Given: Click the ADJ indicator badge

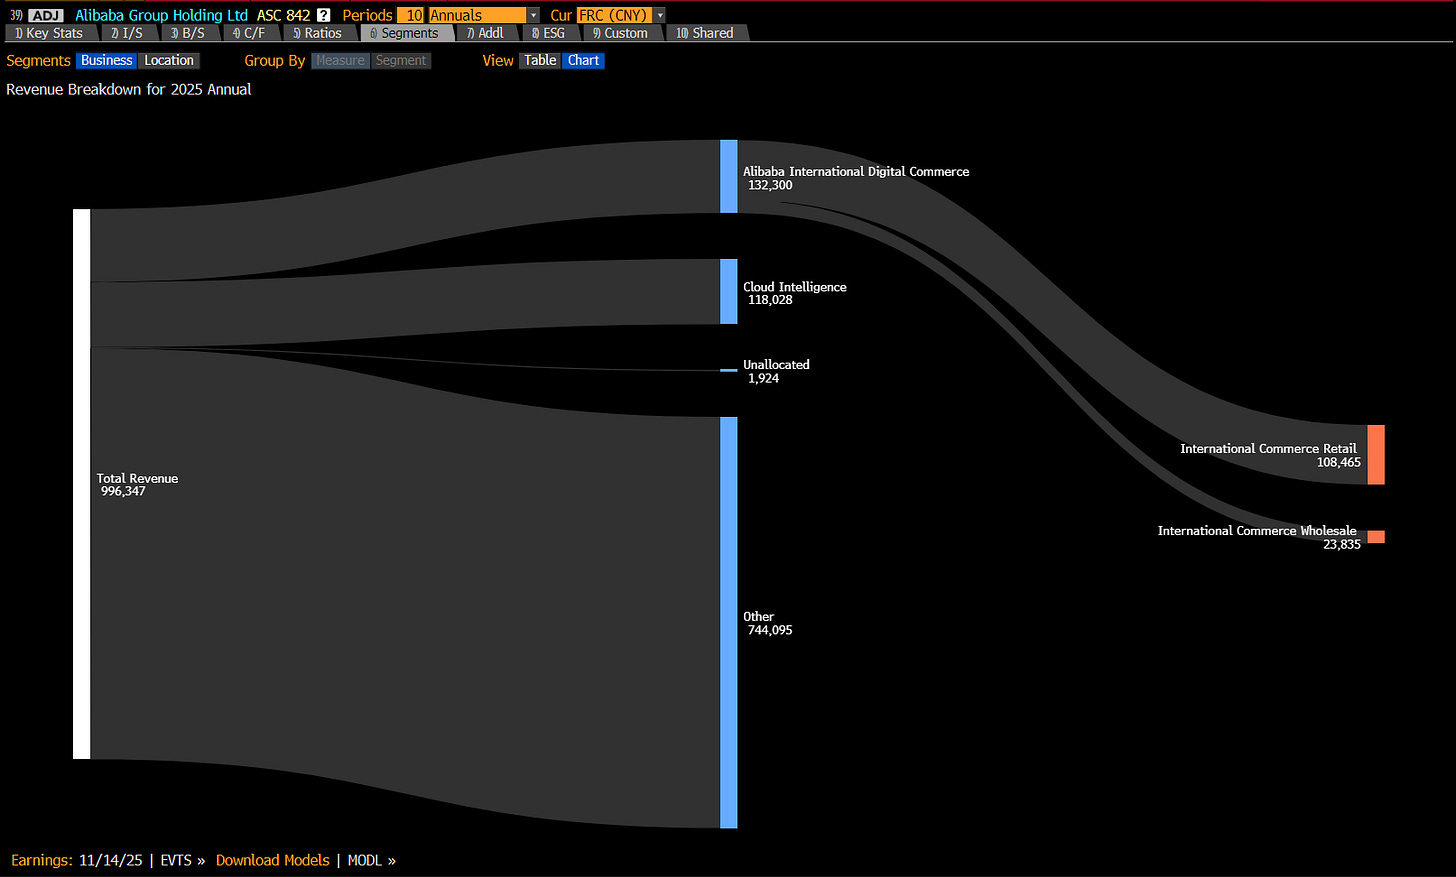Looking at the screenshot, I should (46, 15).
